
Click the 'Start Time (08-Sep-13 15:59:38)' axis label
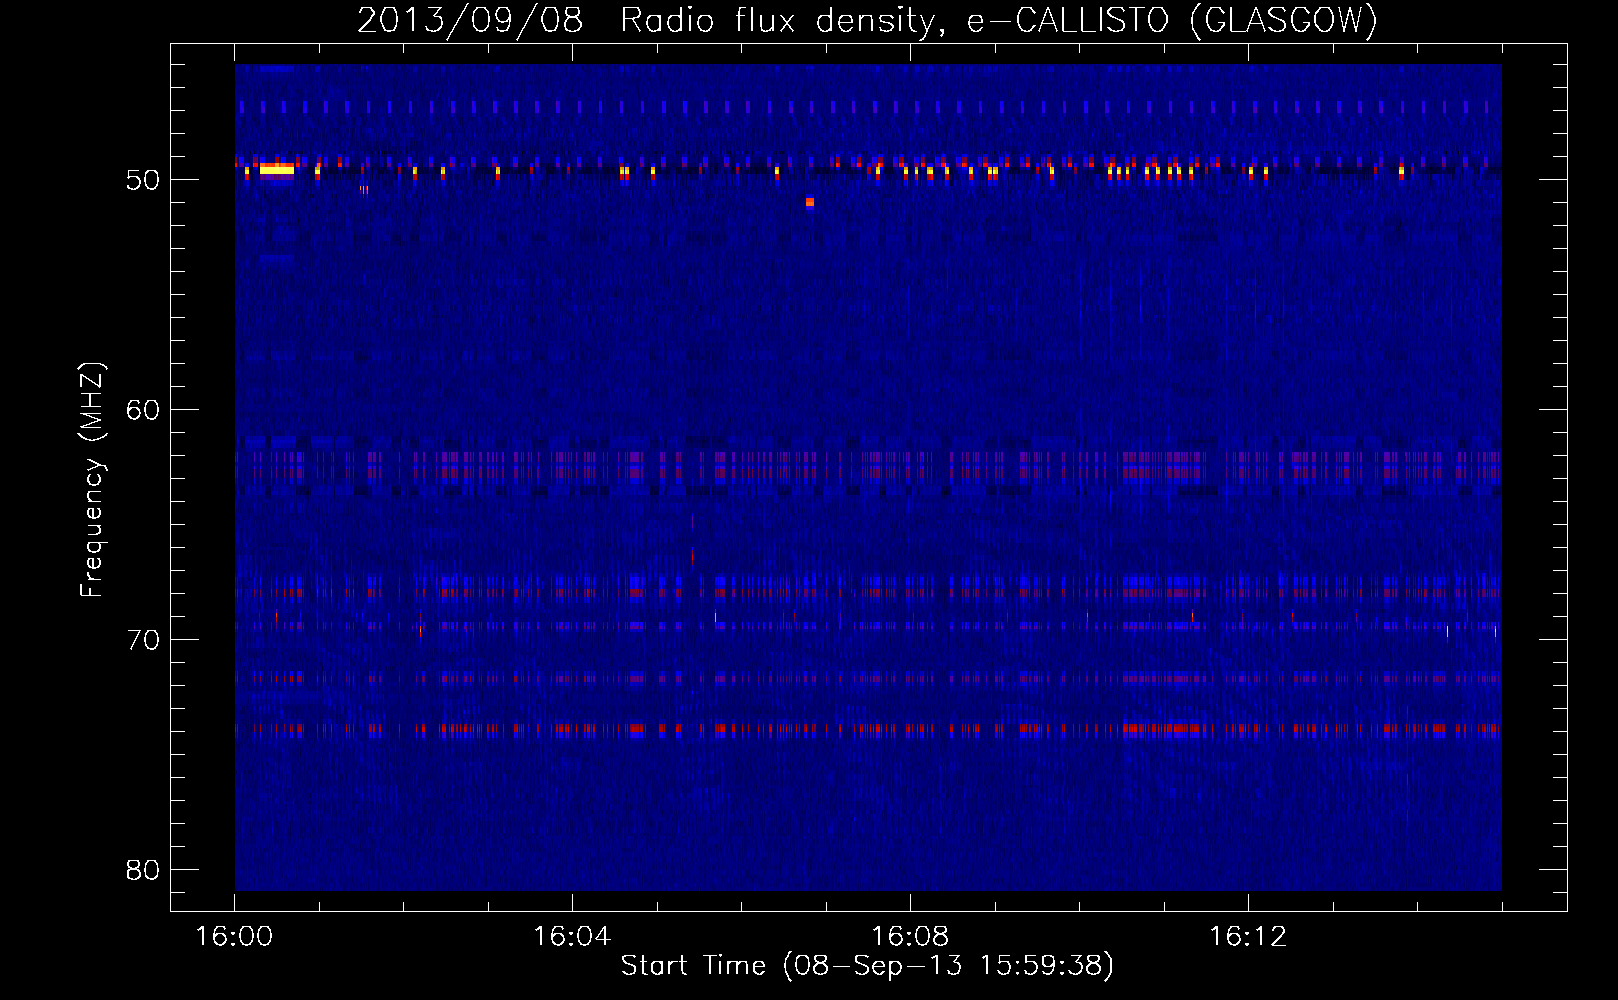tap(867, 966)
